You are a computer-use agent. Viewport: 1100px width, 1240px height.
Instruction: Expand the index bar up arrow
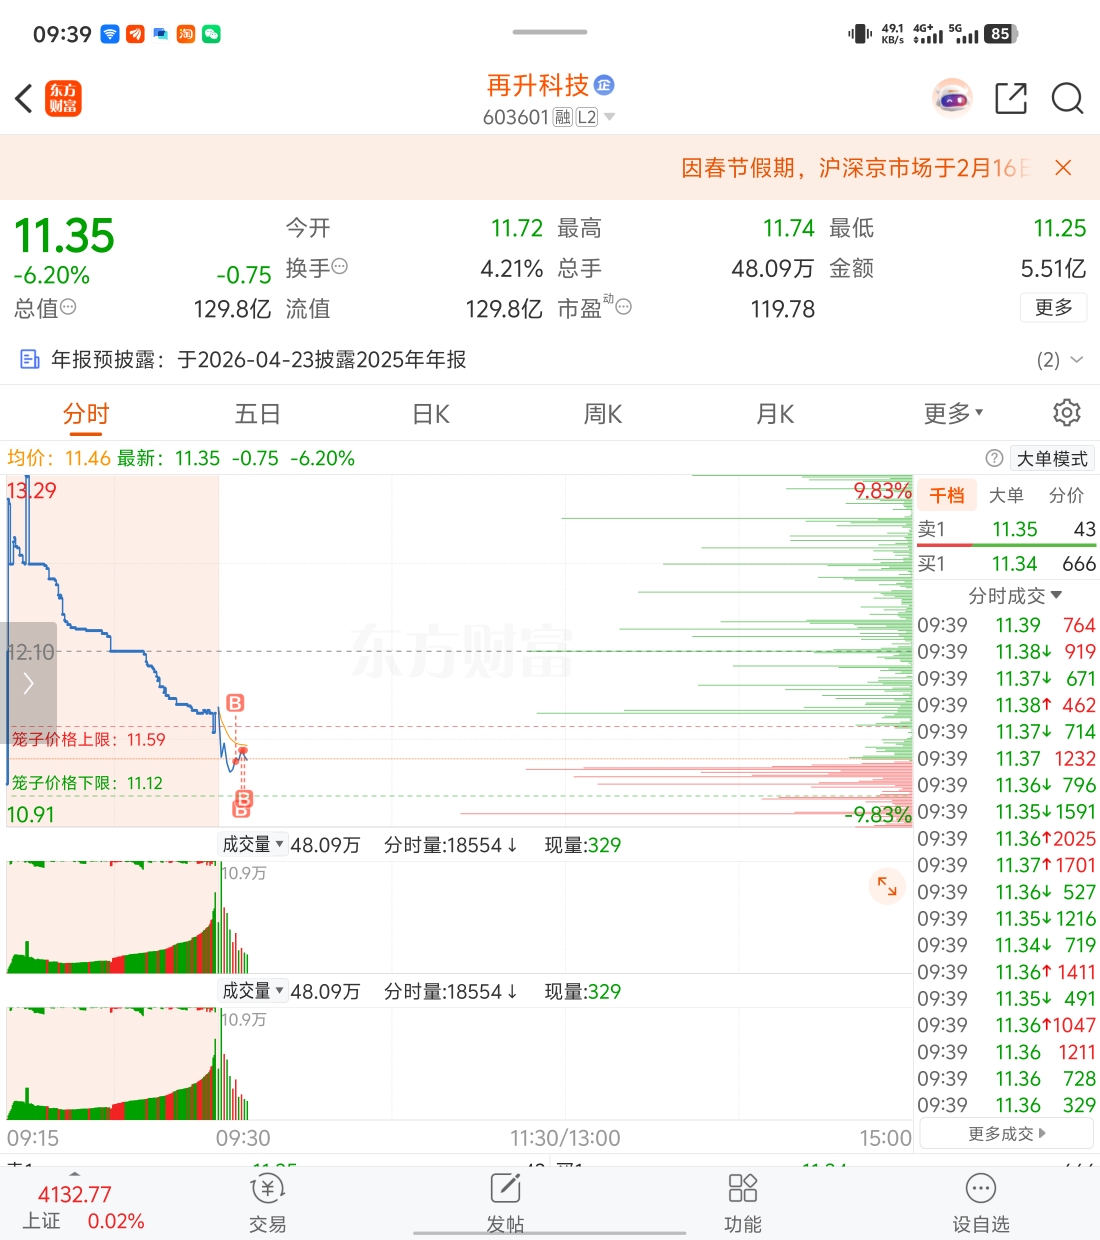point(75,1174)
